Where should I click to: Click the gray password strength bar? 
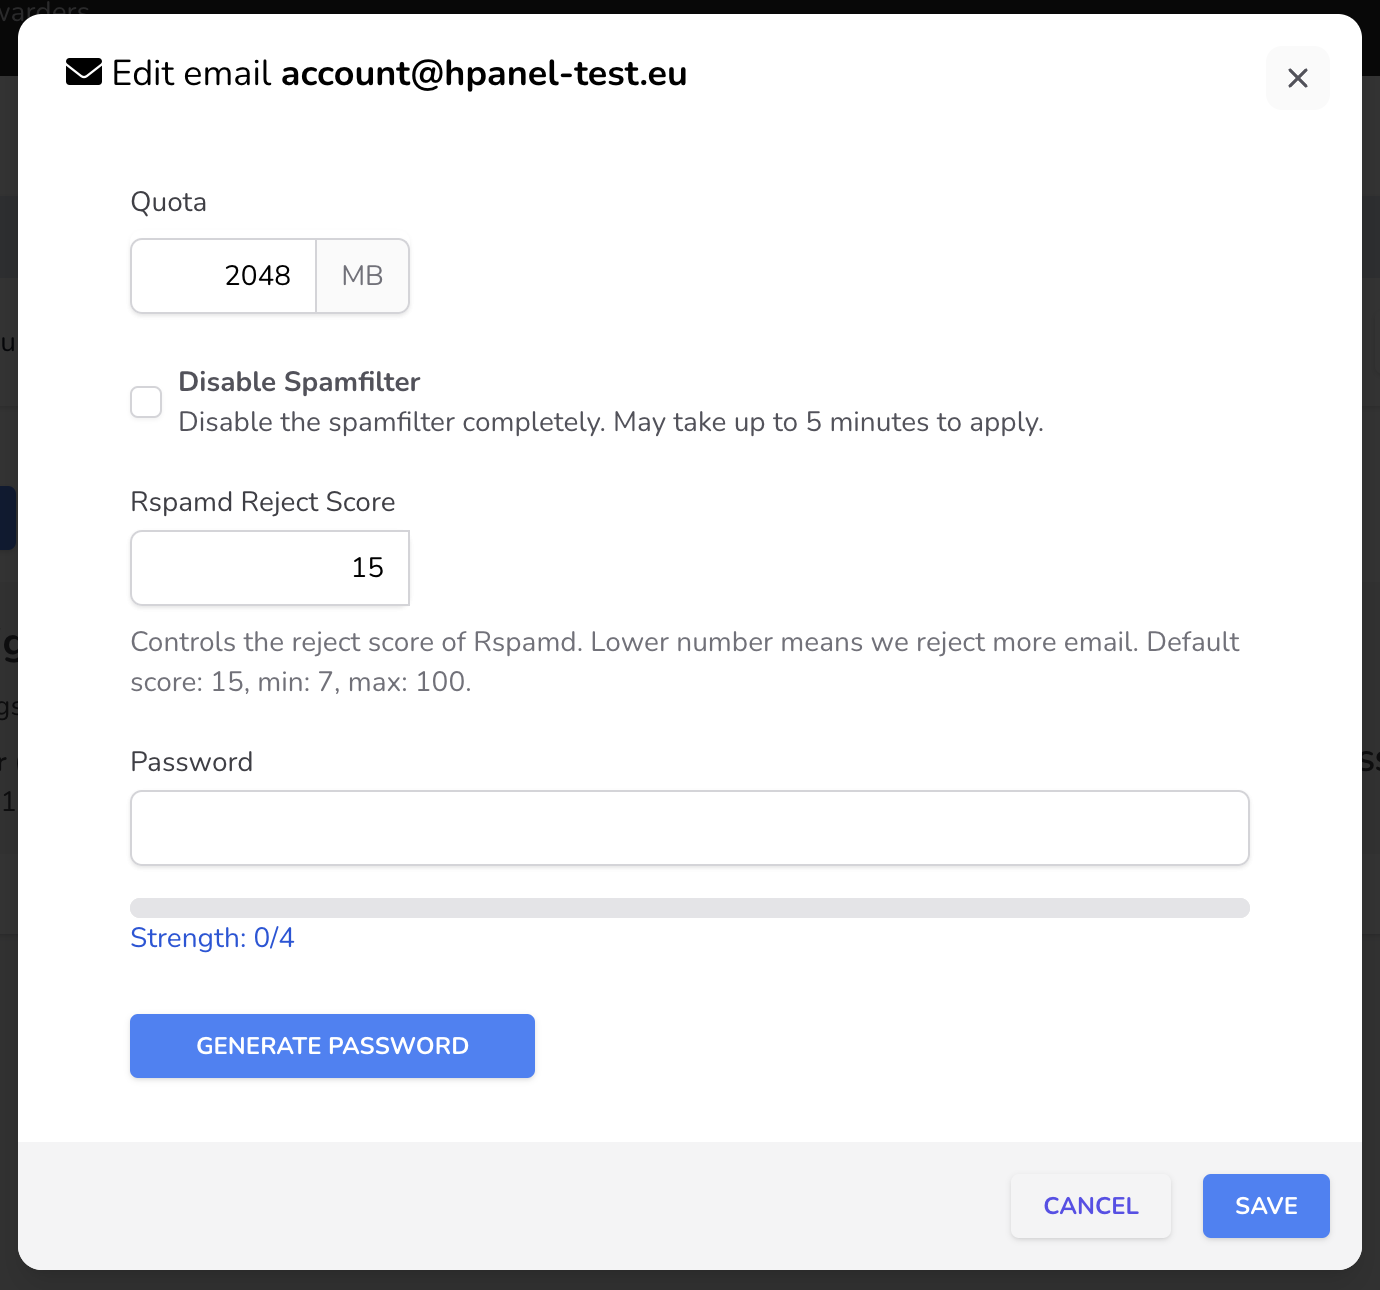(x=690, y=908)
